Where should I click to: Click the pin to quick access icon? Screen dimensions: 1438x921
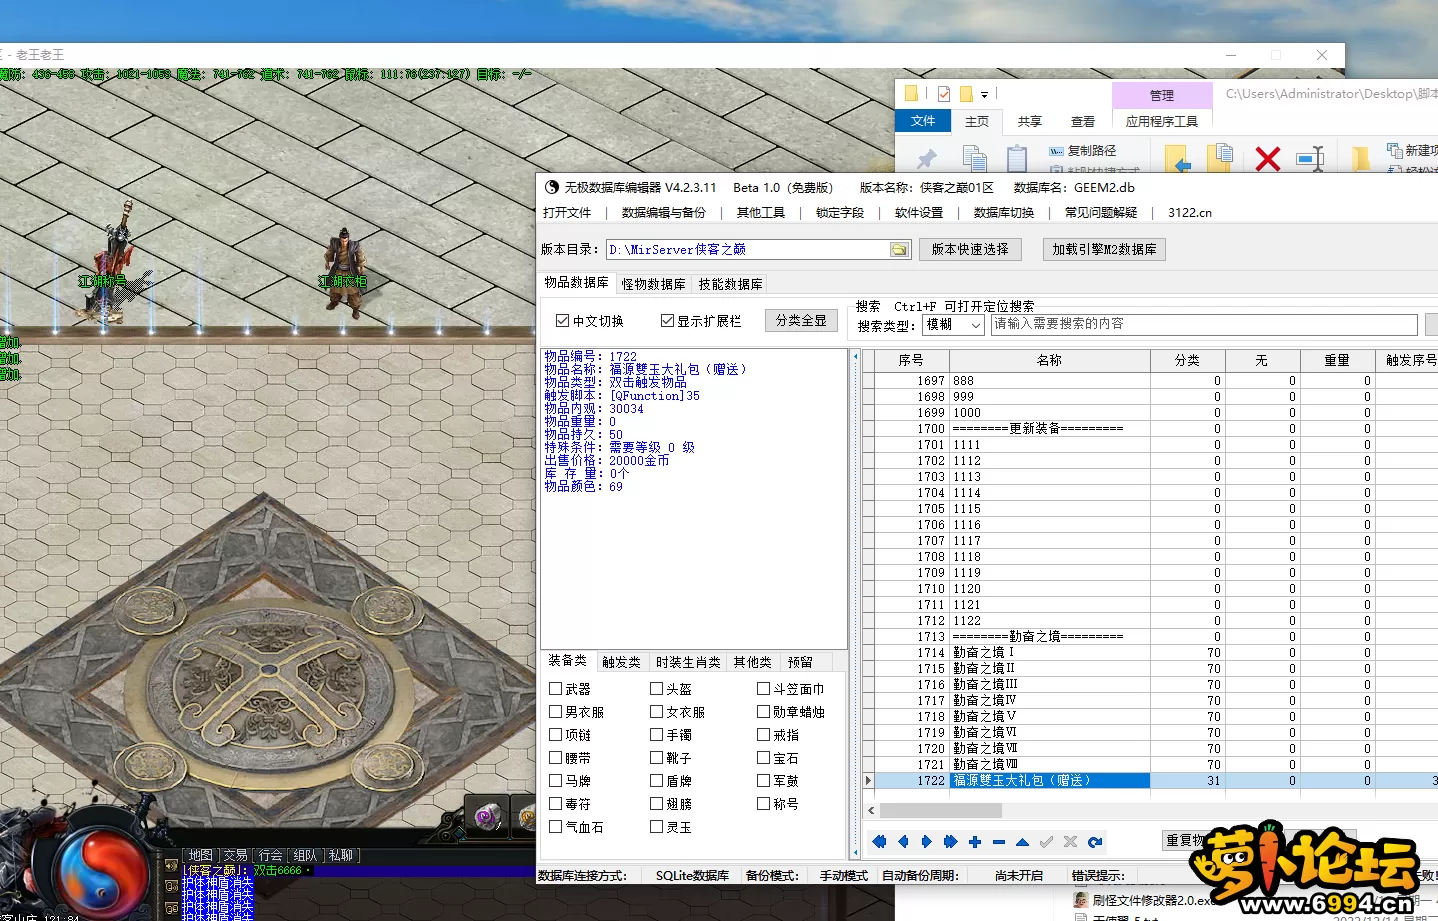point(927,158)
